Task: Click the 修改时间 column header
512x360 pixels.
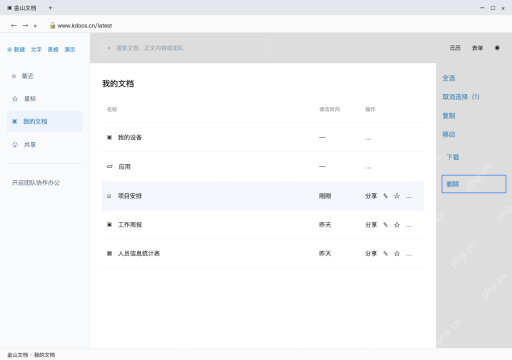Action: coord(330,109)
